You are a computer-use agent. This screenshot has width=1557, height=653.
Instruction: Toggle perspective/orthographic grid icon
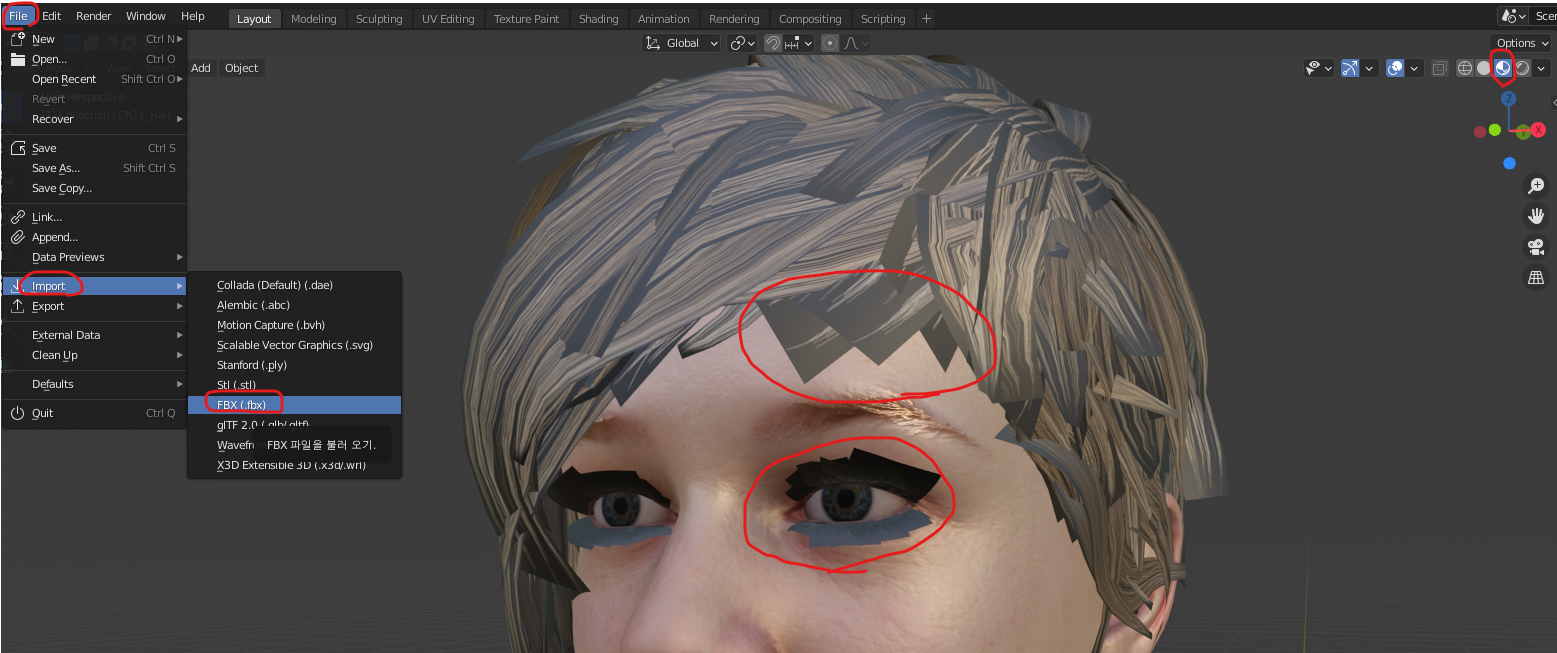pyautogui.click(x=1536, y=278)
